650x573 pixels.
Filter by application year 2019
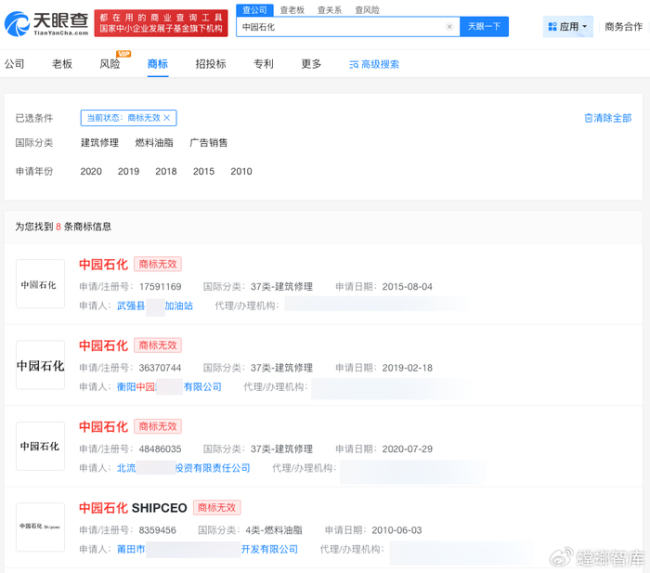pos(128,171)
